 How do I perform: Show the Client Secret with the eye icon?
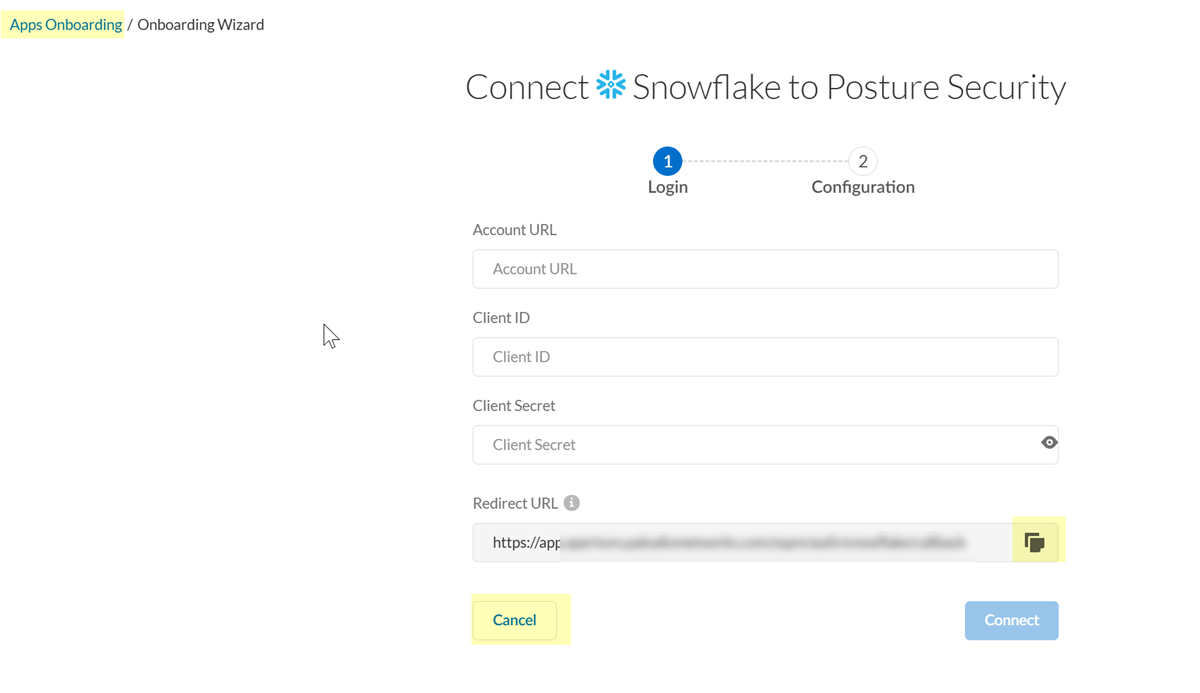[x=1049, y=443]
